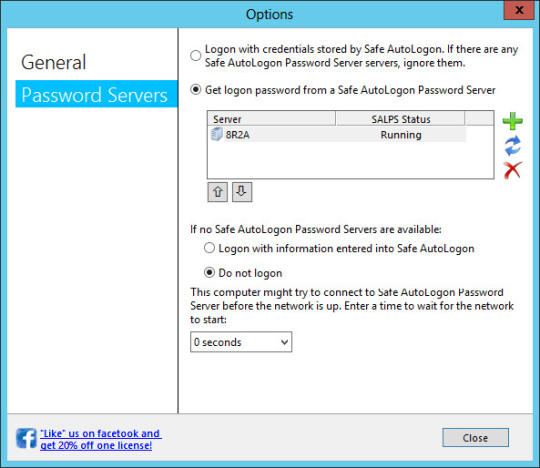Screen dimensions: 540x468
Task: Click the Server column header
Action: [x=271, y=119]
